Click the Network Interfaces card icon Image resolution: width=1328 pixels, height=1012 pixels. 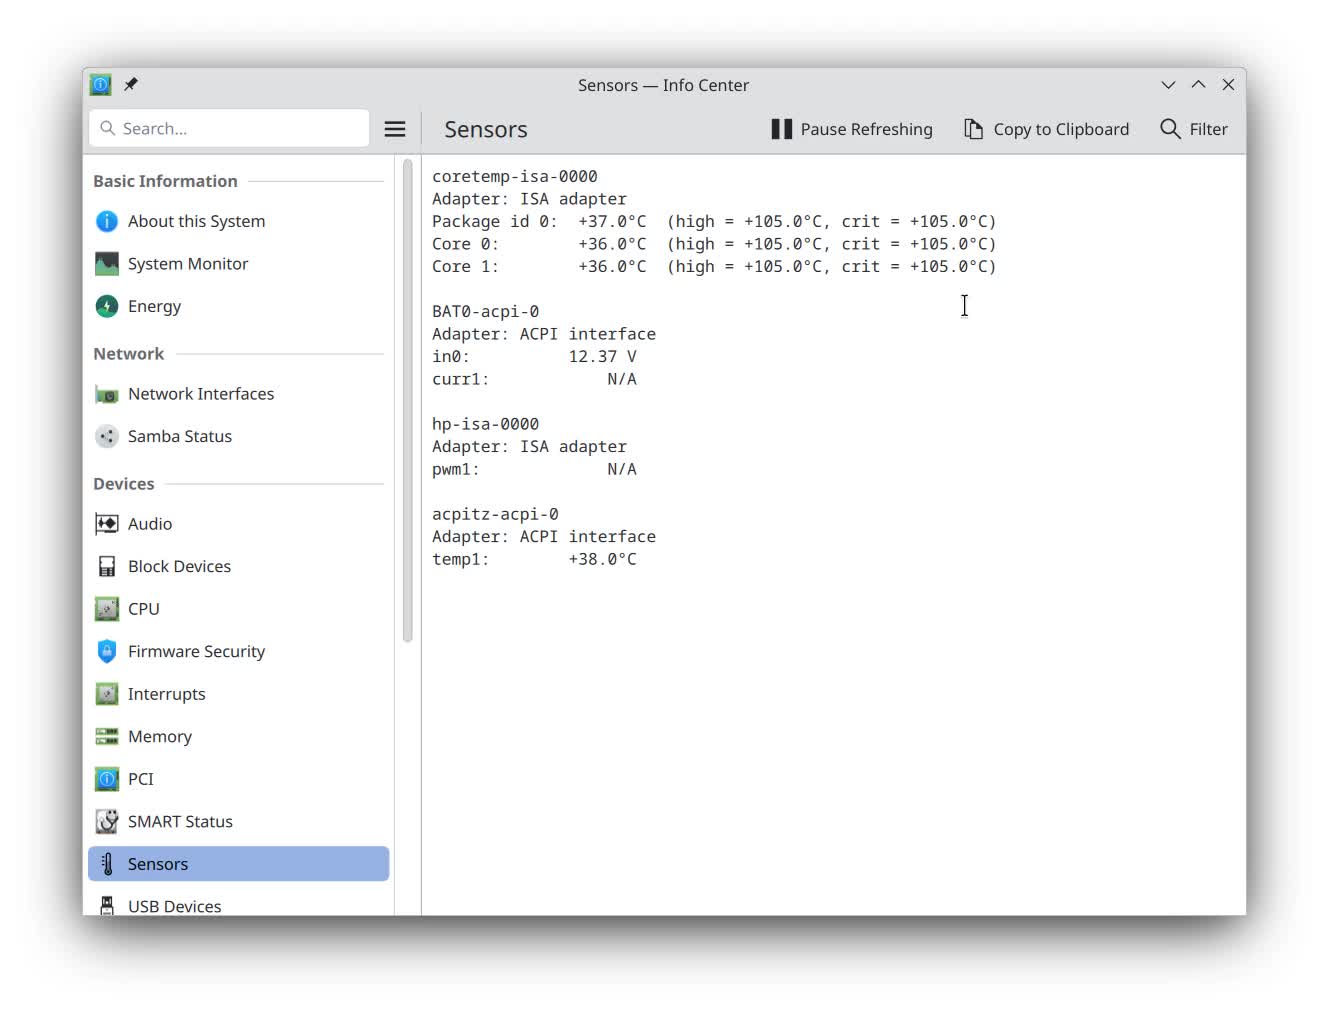[x=107, y=394]
